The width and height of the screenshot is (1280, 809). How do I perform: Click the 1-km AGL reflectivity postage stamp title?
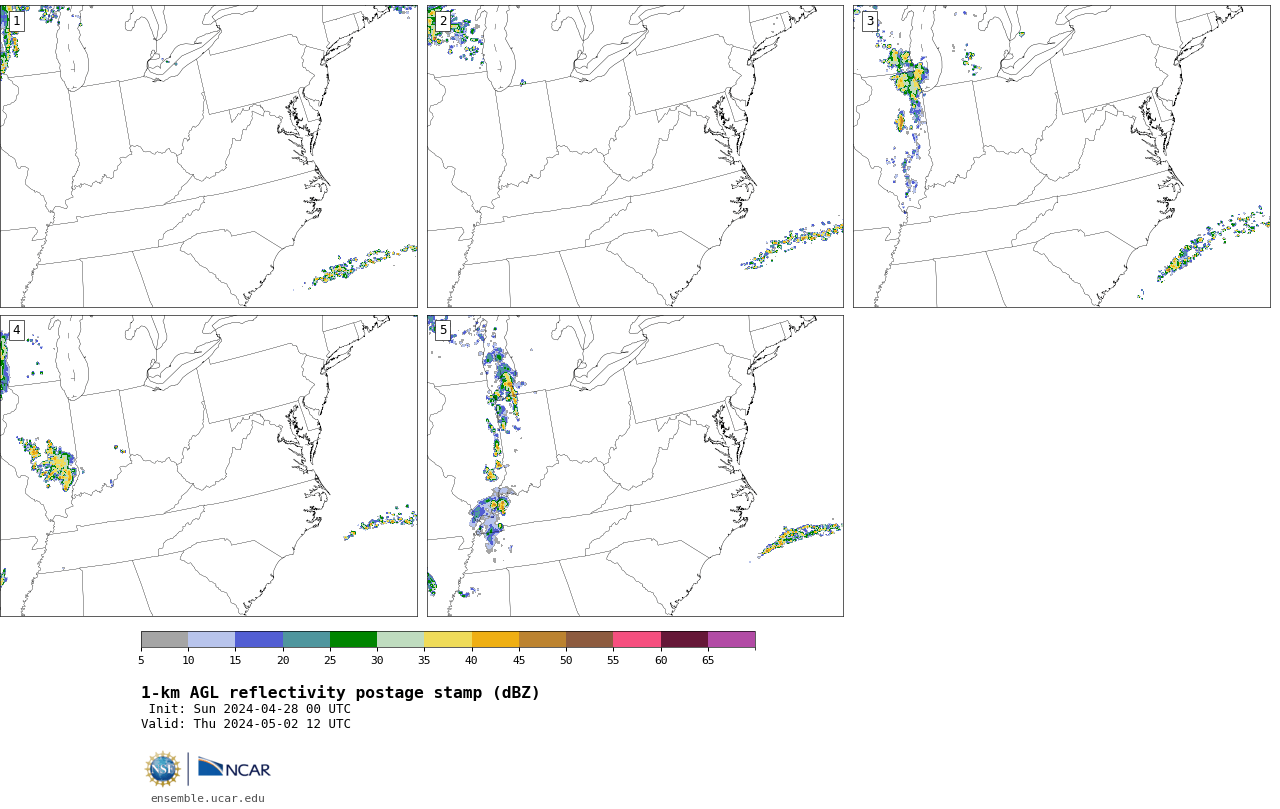(x=340, y=693)
